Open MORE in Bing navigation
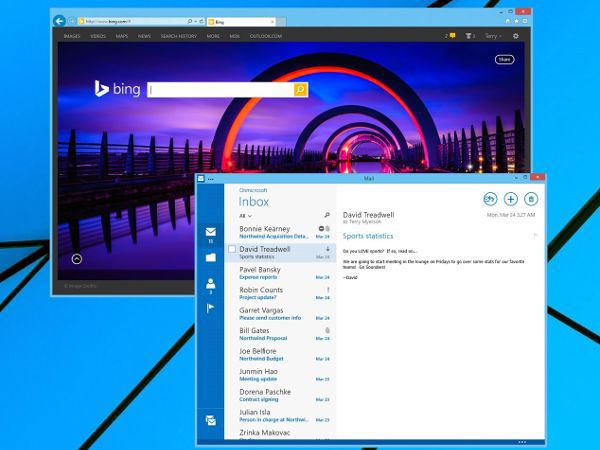The width and height of the screenshot is (600, 450). pos(213,36)
